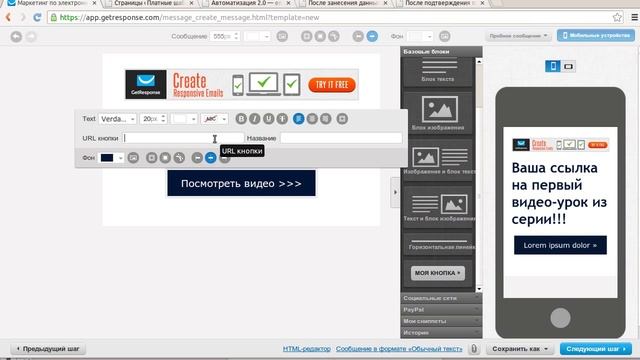Open image picker next to top Фон swatch
This screenshot has width=640, height=360.
(x=444, y=36)
